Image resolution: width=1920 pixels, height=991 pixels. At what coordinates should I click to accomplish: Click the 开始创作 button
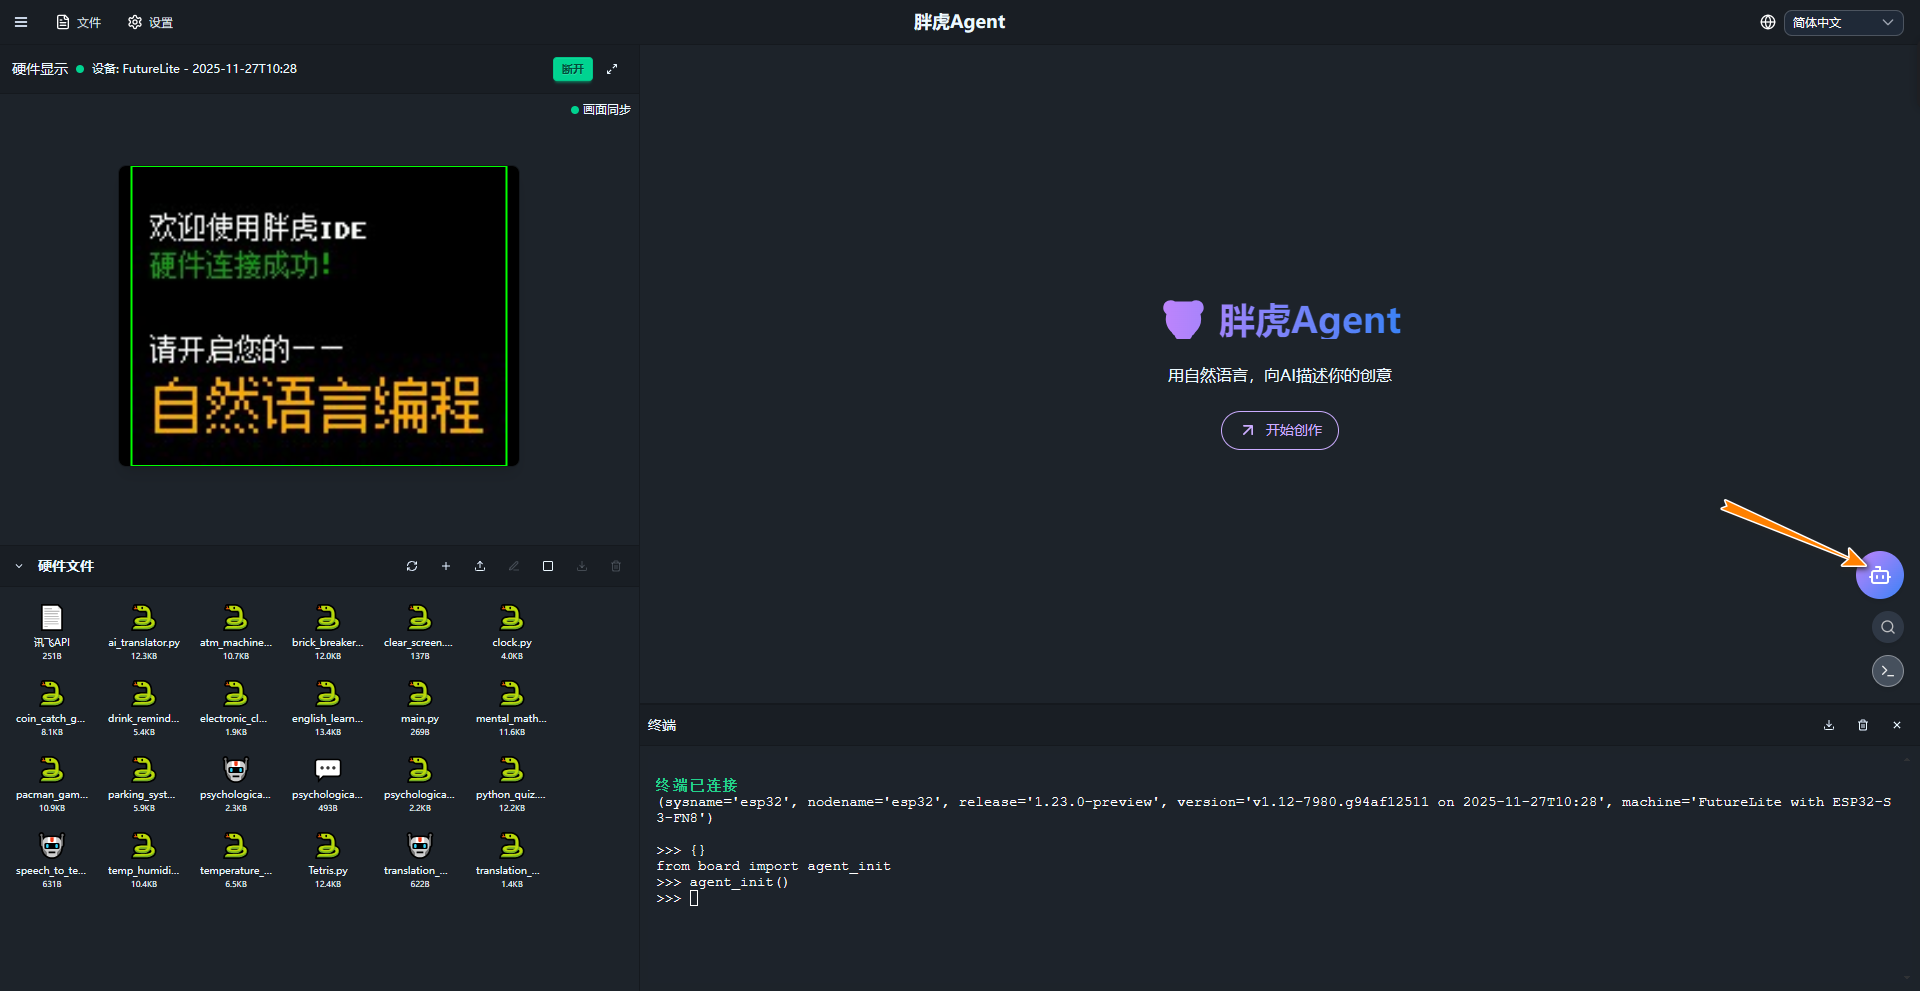point(1279,430)
